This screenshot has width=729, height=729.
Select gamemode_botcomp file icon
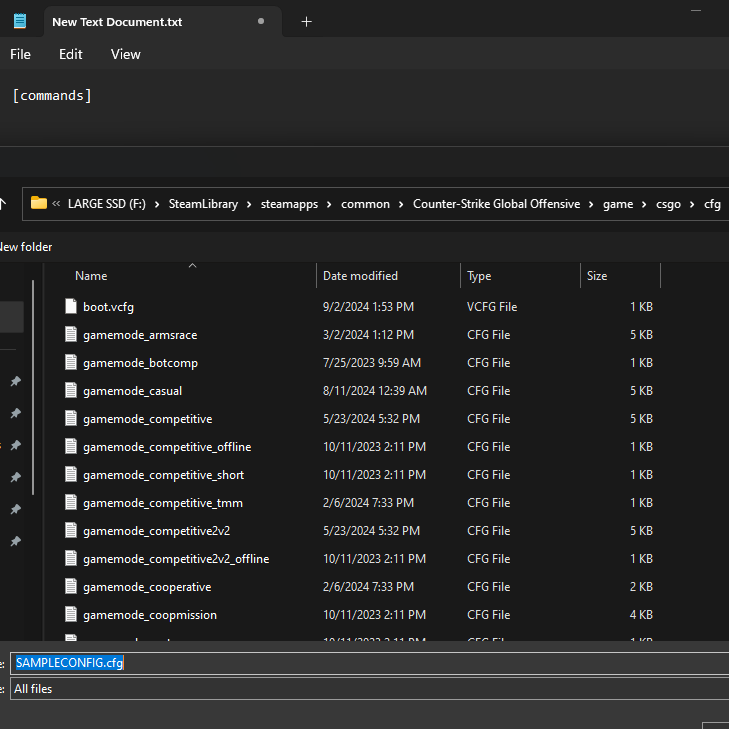pyautogui.click(x=71, y=362)
